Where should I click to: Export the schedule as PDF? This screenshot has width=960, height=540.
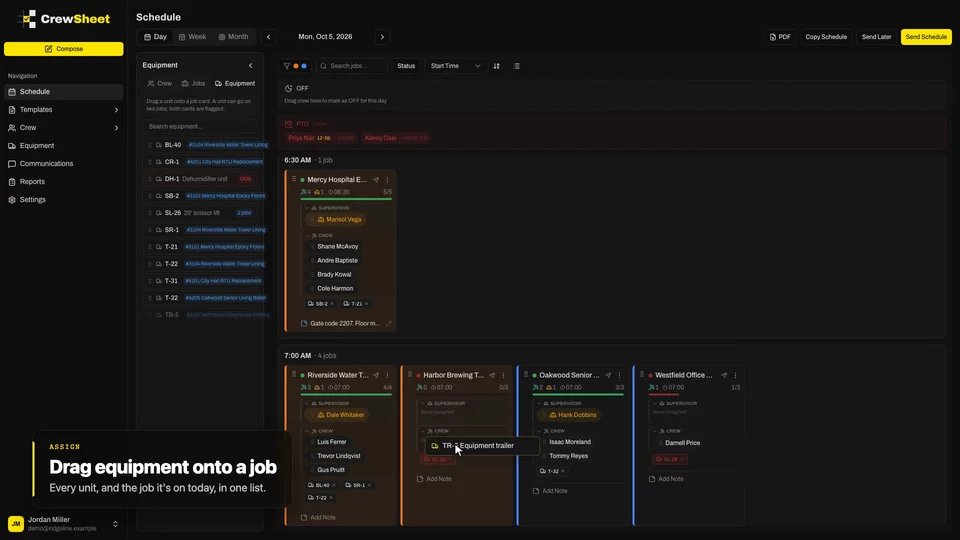[x=780, y=37]
